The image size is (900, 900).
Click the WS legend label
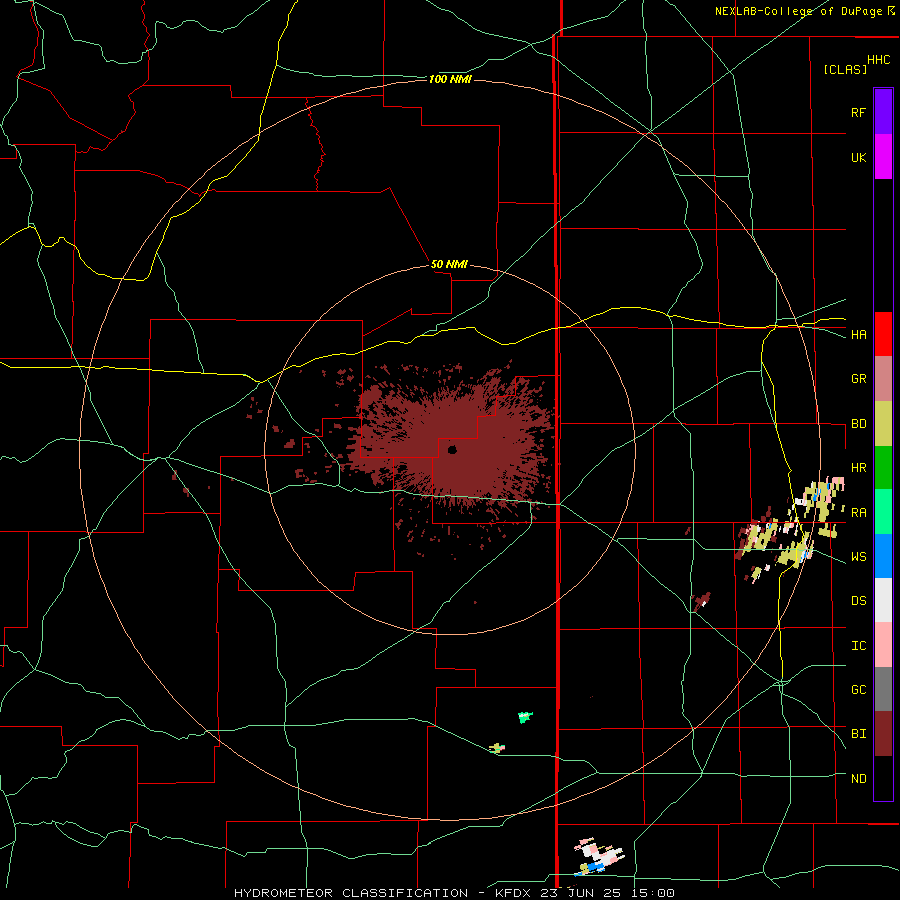858,556
